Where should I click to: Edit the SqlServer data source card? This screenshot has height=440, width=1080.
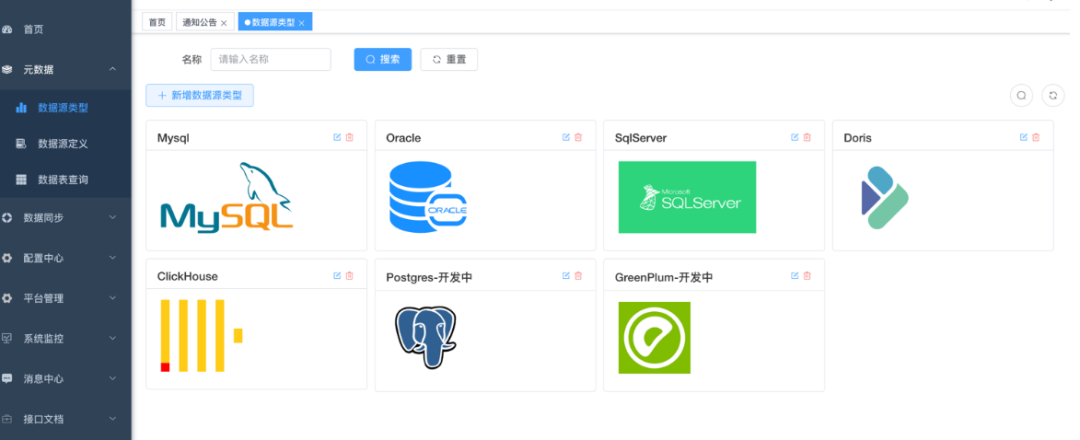794,137
